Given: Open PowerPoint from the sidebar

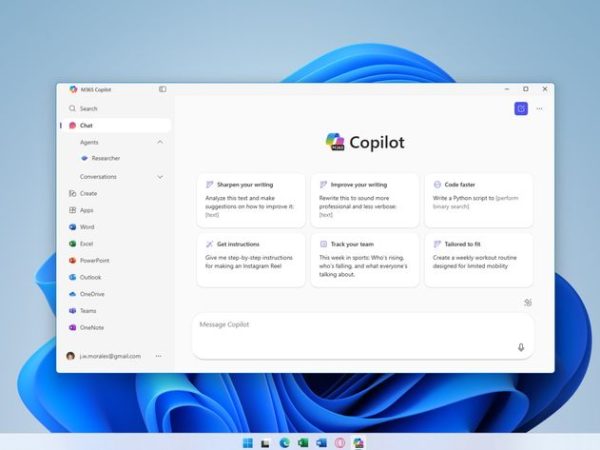Looking at the screenshot, I should tap(94, 260).
